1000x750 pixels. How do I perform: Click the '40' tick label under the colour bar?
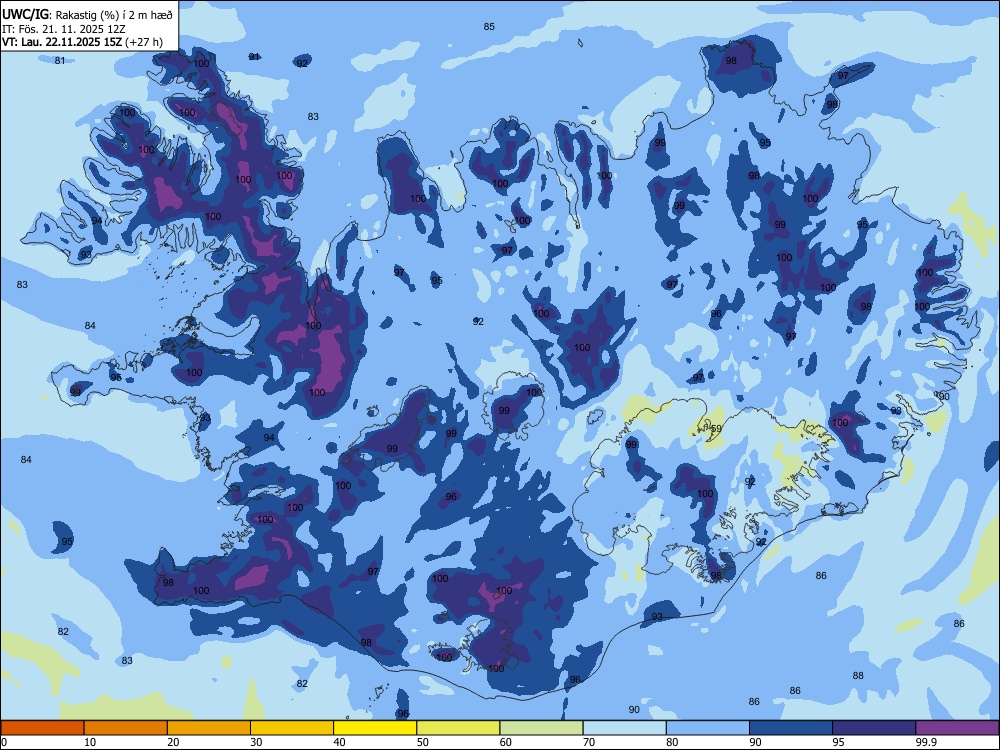[340, 742]
